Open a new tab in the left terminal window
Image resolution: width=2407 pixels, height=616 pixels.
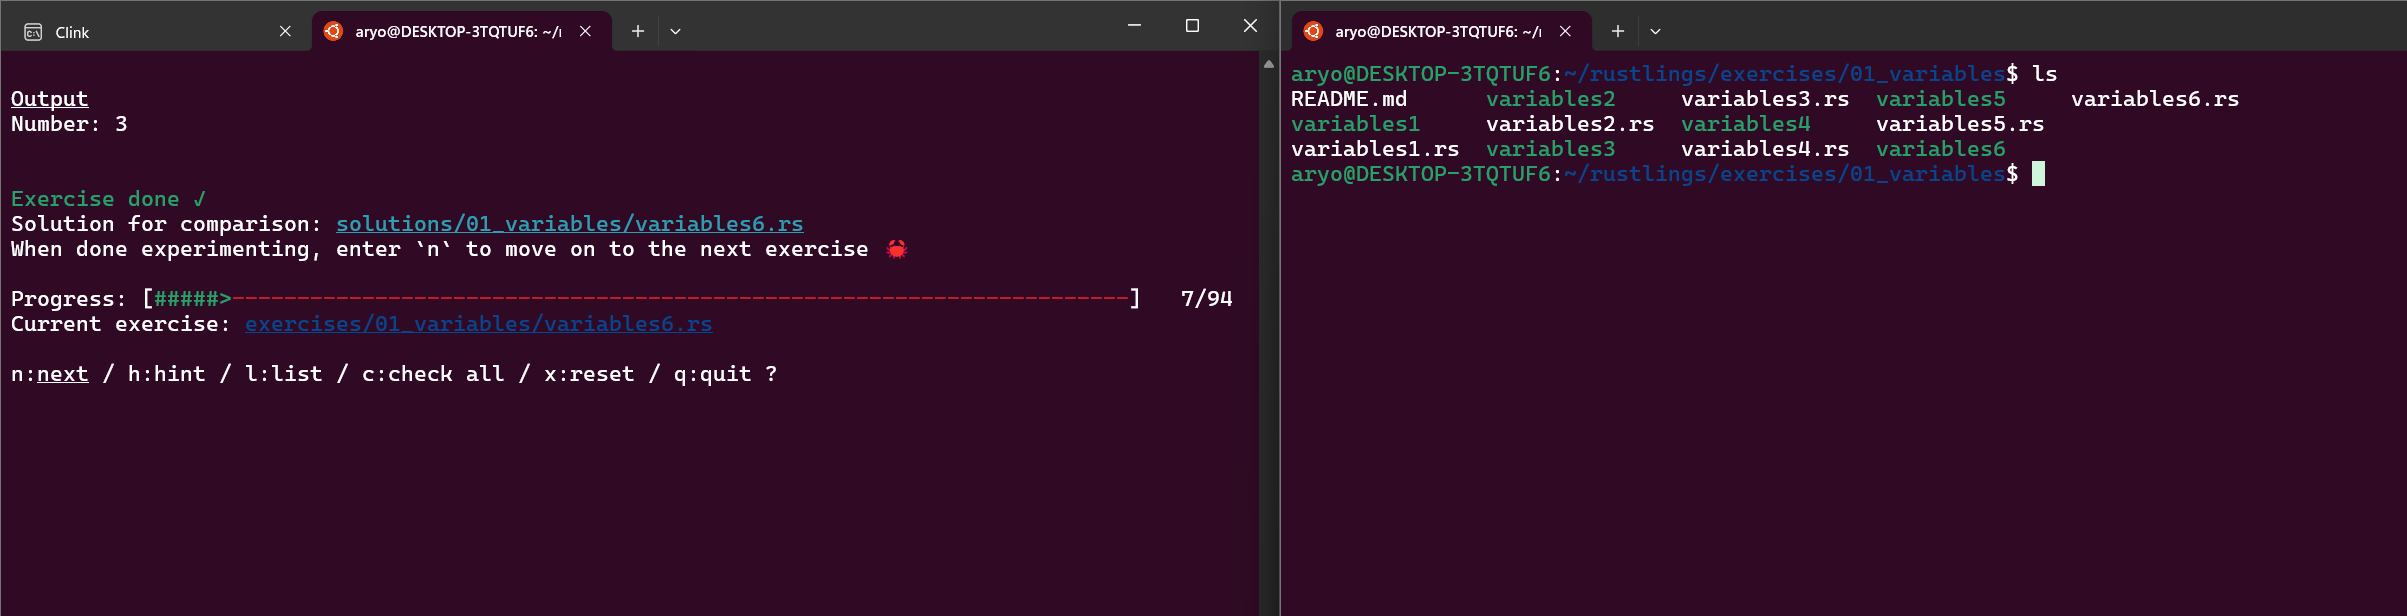[637, 31]
